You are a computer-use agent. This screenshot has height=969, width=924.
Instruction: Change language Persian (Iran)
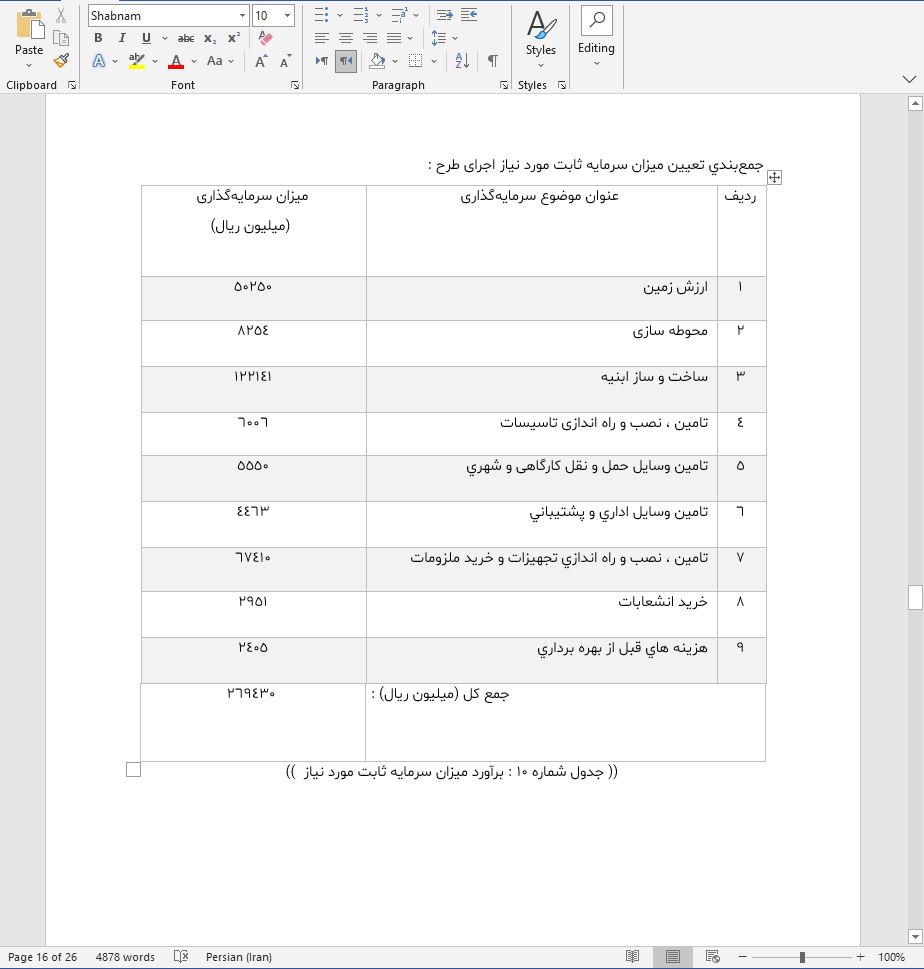click(239, 957)
